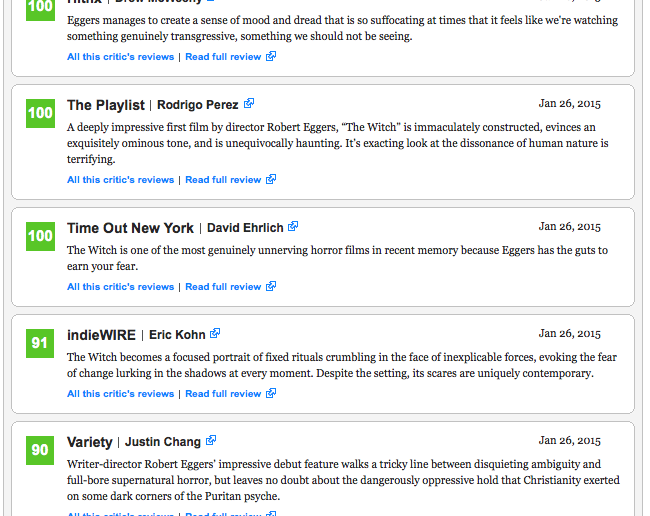Open All this critic's reviews for David Ehrlich
Image resolution: width=650 pixels, height=516 pixels.
point(121,287)
